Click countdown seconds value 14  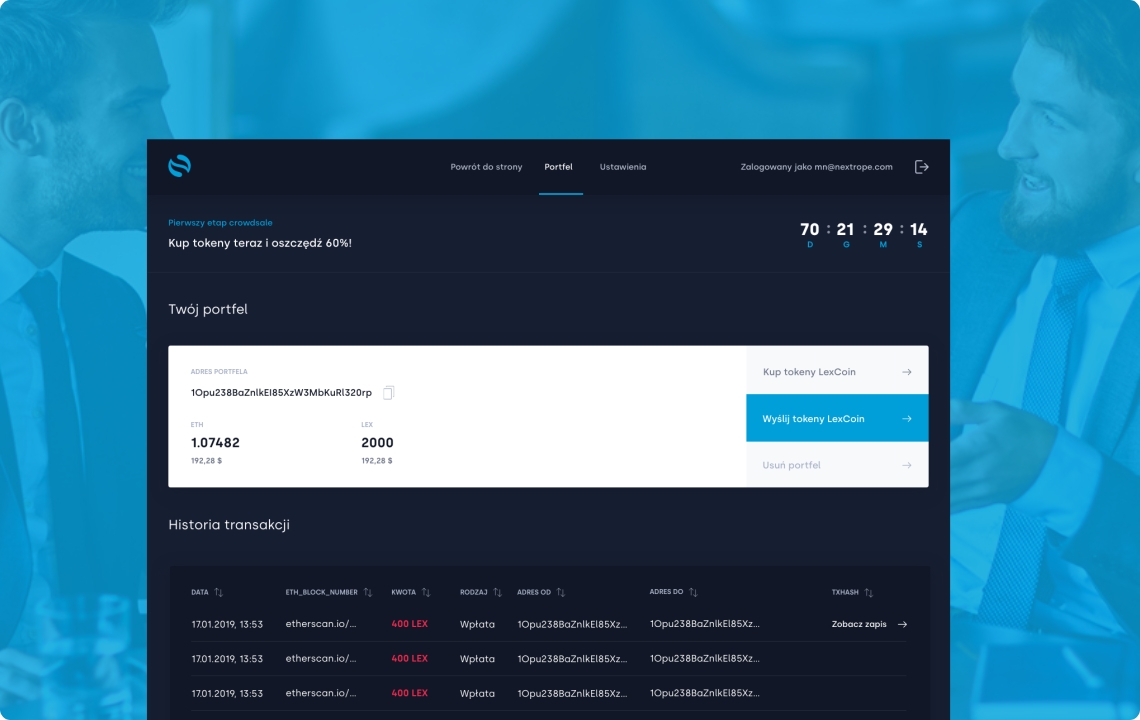(919, 230)
